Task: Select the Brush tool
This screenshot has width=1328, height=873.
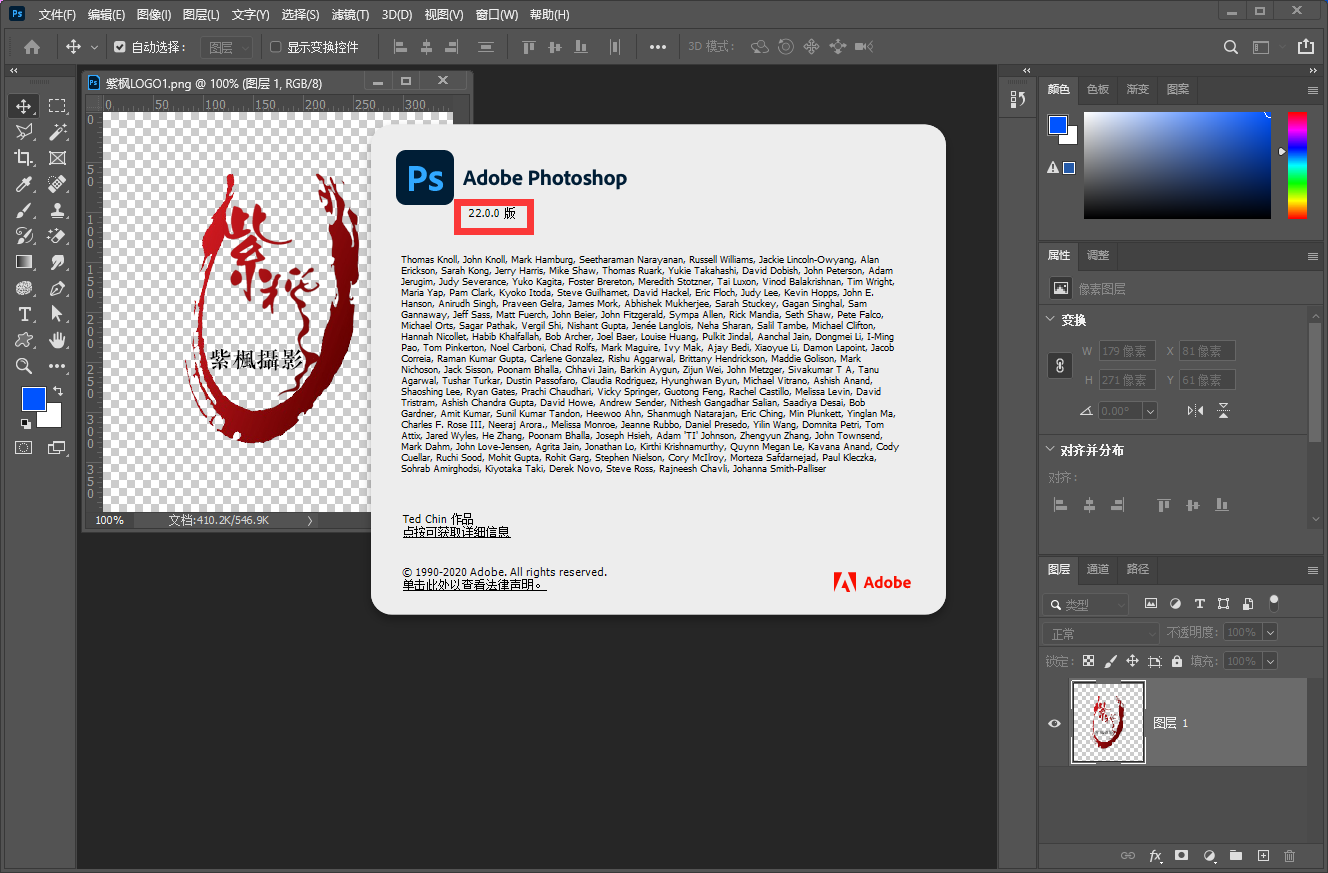Action: [x=24, y=210]
